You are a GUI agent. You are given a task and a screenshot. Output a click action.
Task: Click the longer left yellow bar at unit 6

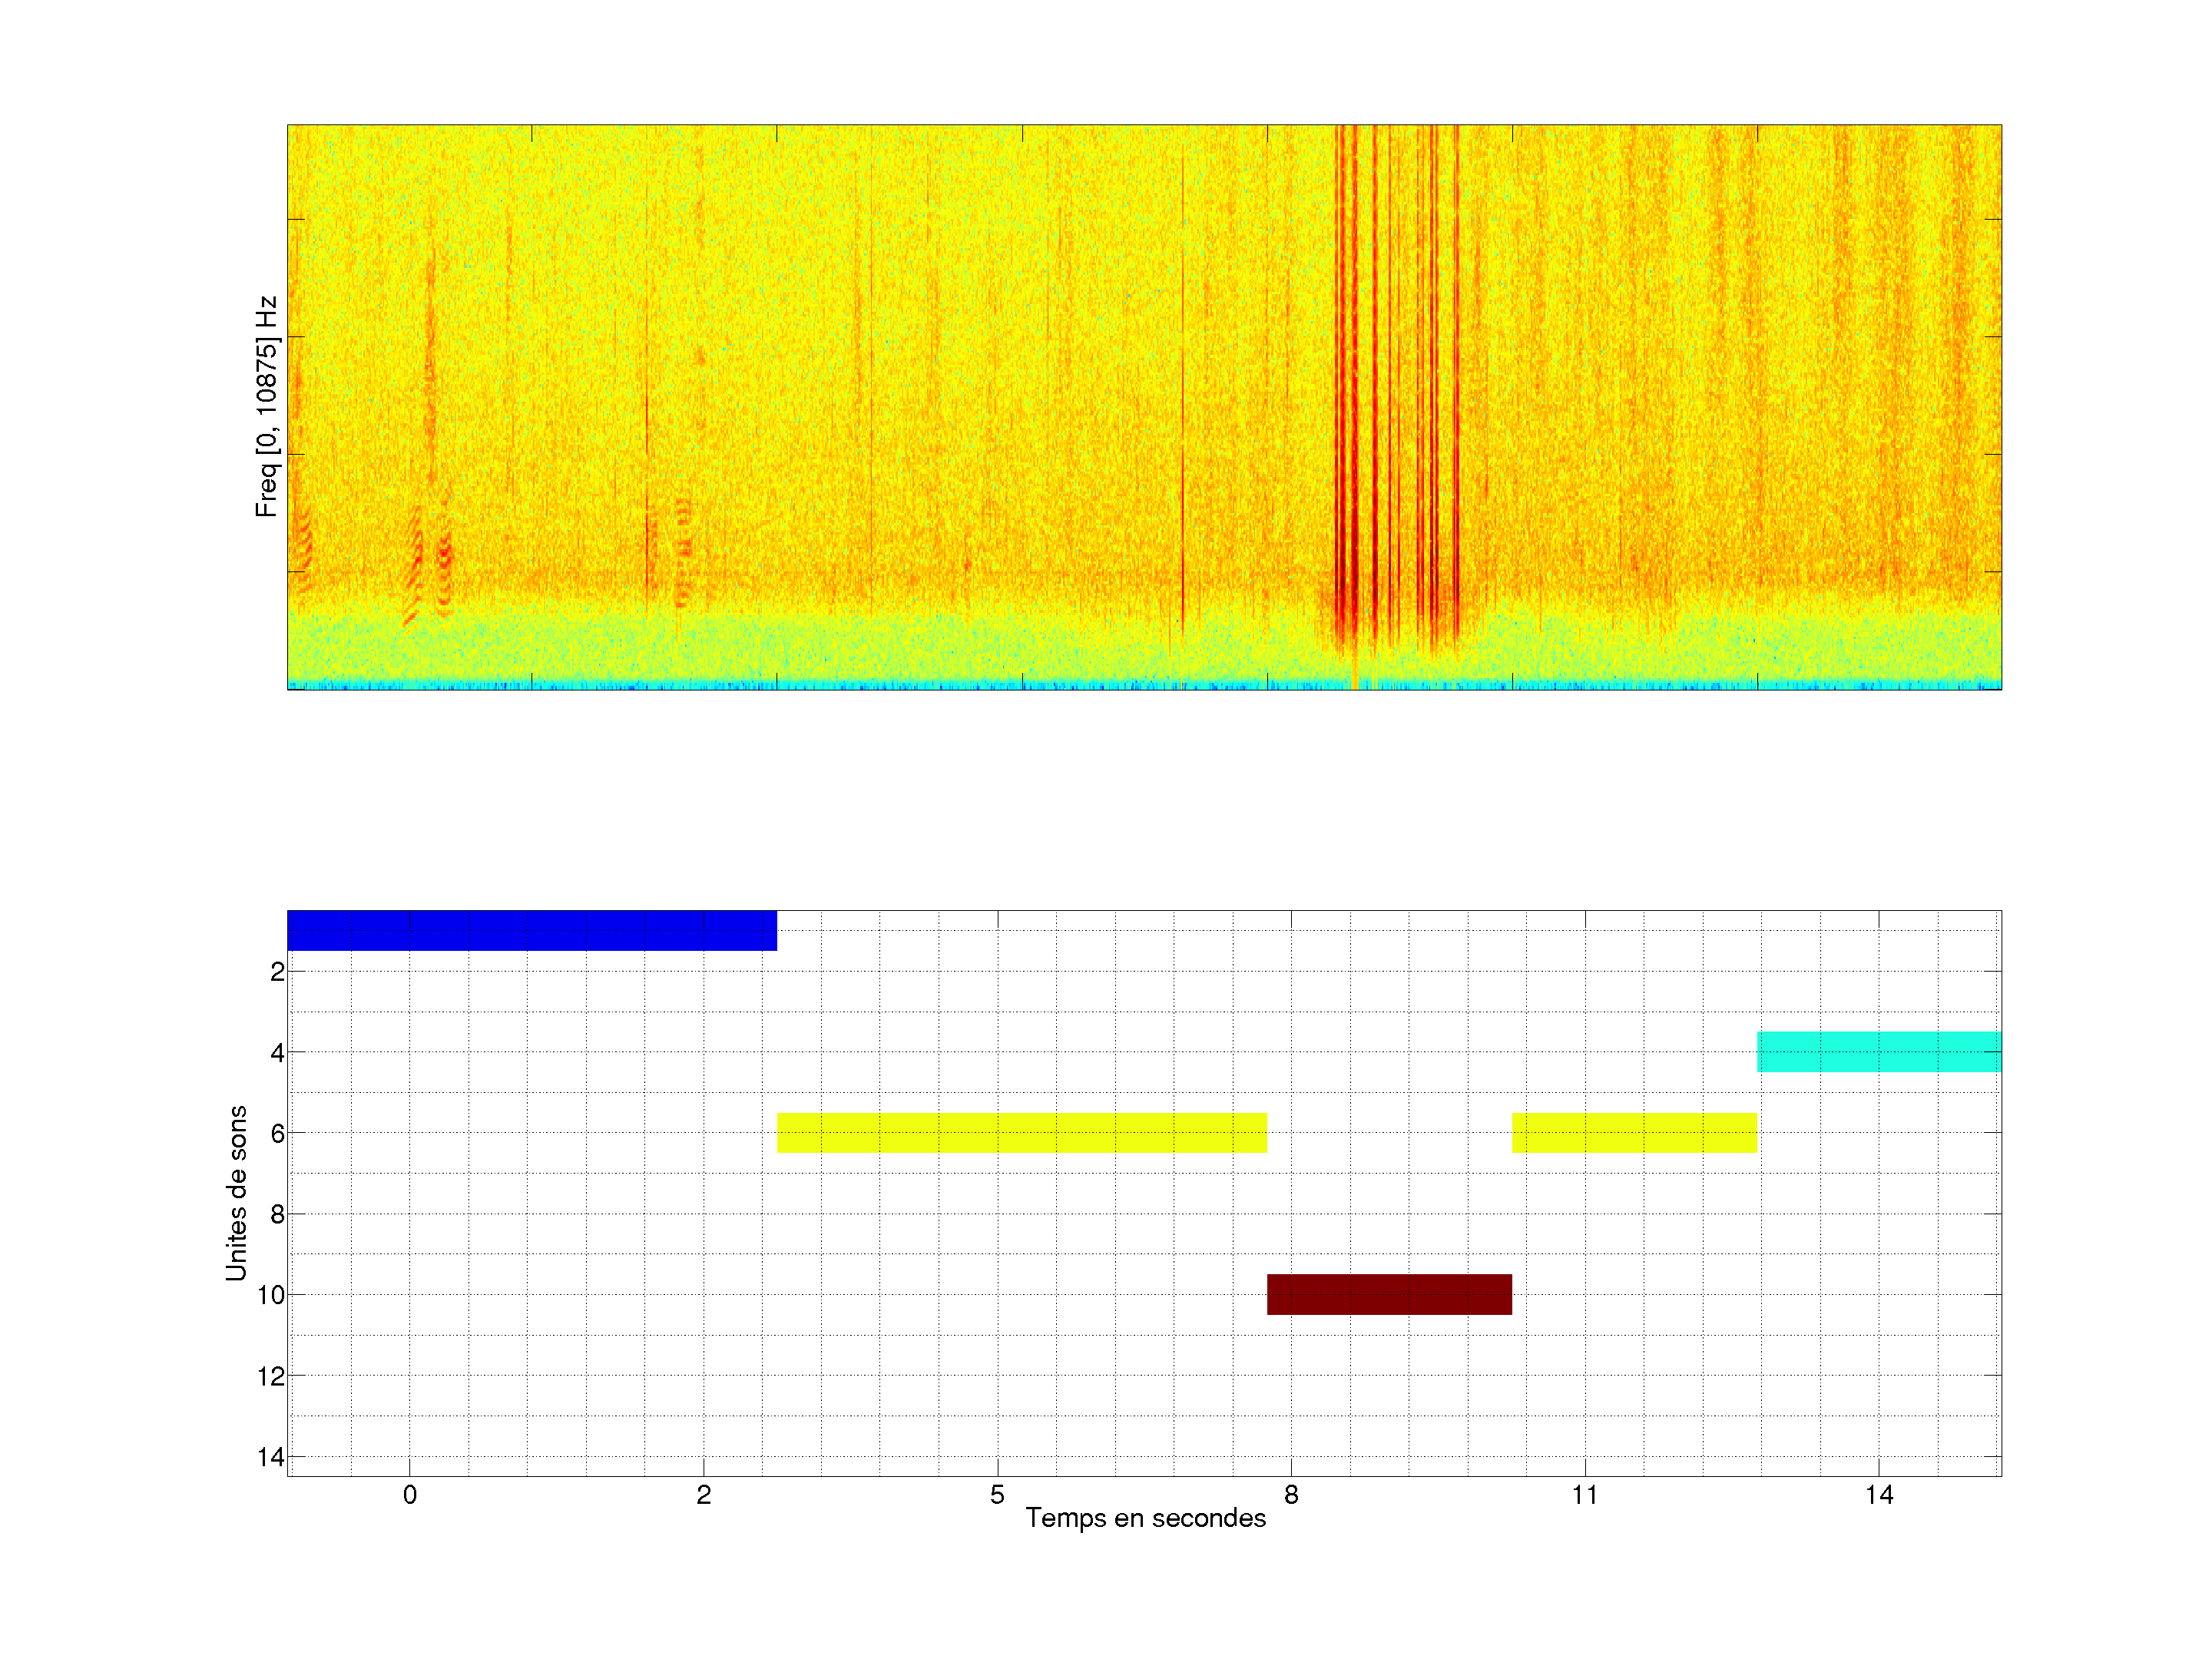[x=1021, y=1132]
